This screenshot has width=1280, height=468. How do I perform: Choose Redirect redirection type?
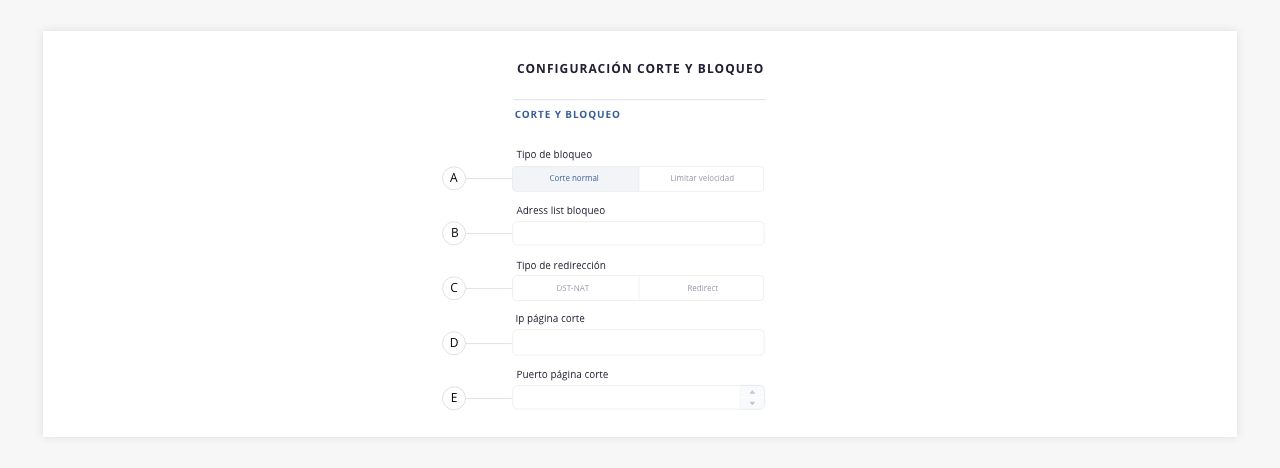(701, 288)
